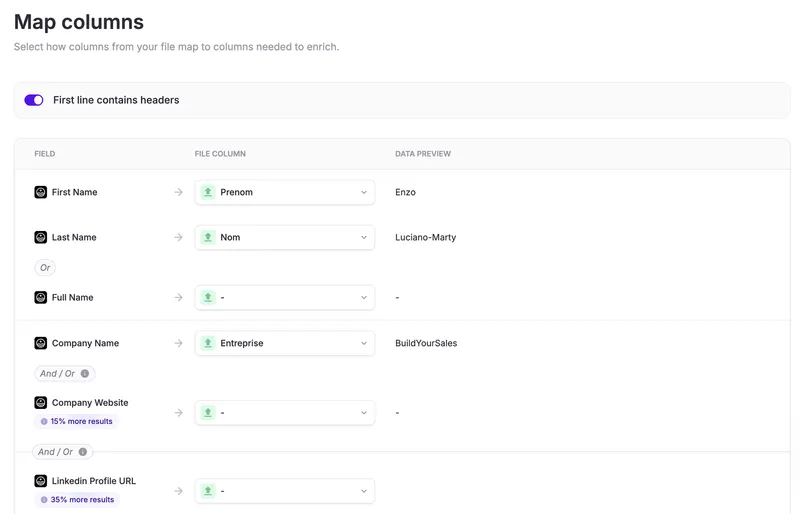Click the icon beside Company Website field
The height and width of the screenshot is (514, 800).
[41, 402]
